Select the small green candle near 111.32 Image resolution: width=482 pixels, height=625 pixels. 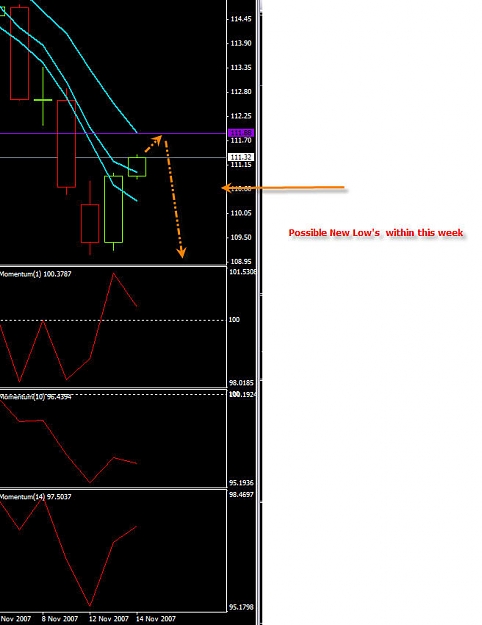coord(137,167)
